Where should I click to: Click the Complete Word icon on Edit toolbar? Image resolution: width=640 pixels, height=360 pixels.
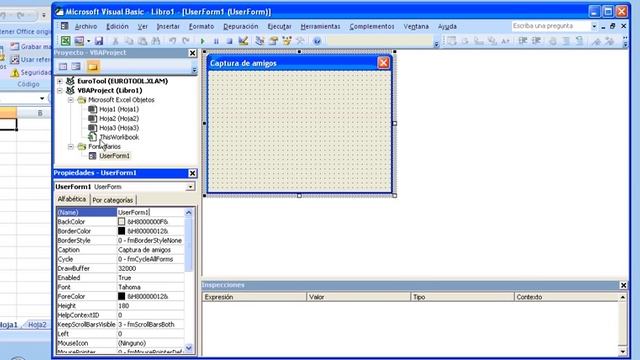pos(505,41)
